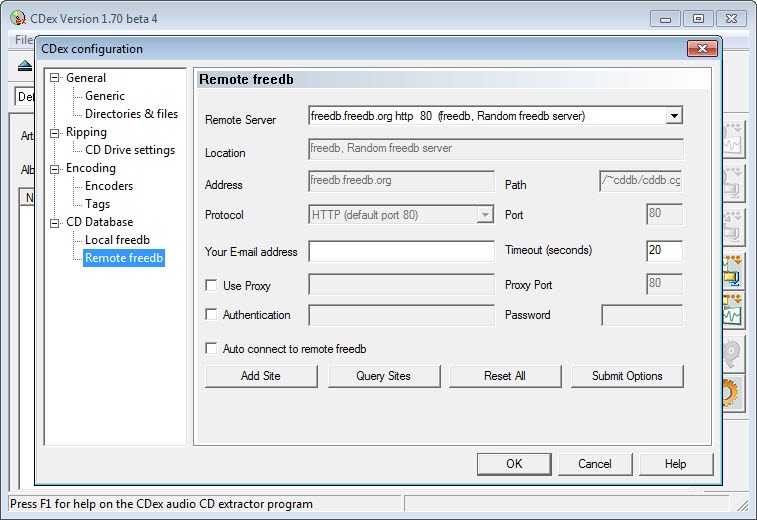Minimize the CDex main window
757x520 pixels.
click(x=665, y=19)
